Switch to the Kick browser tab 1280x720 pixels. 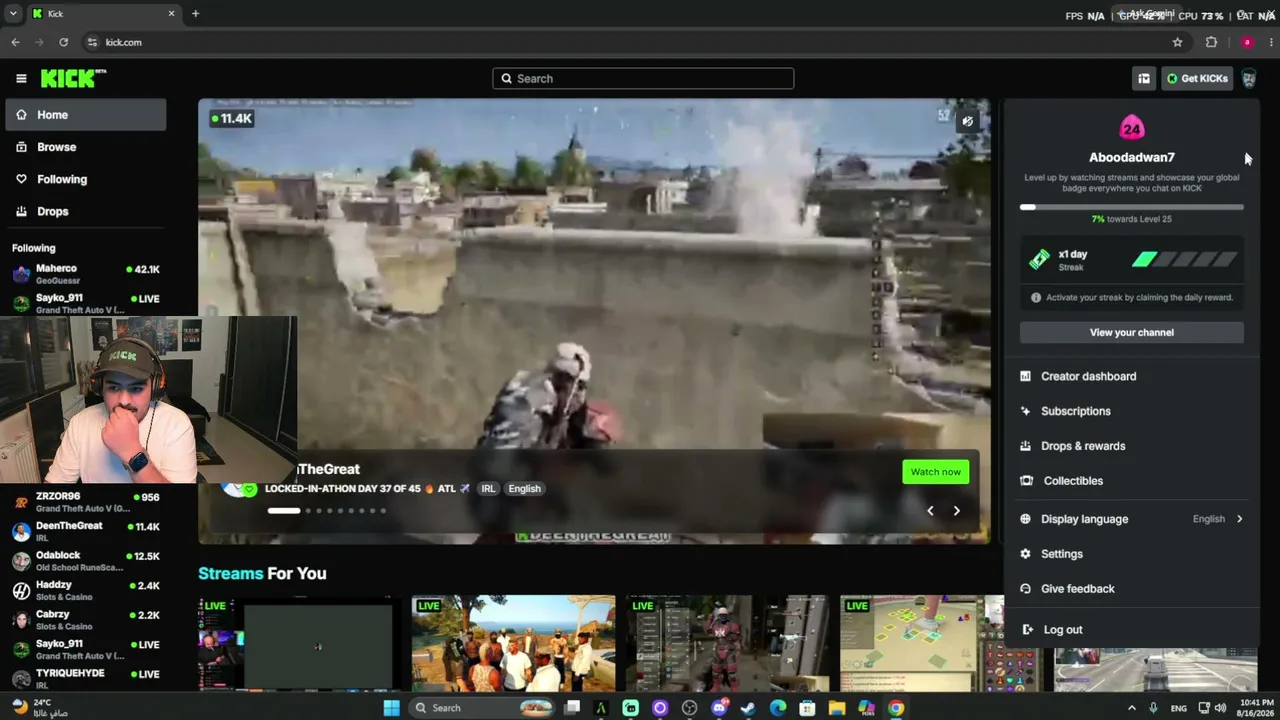coord(104,14)
